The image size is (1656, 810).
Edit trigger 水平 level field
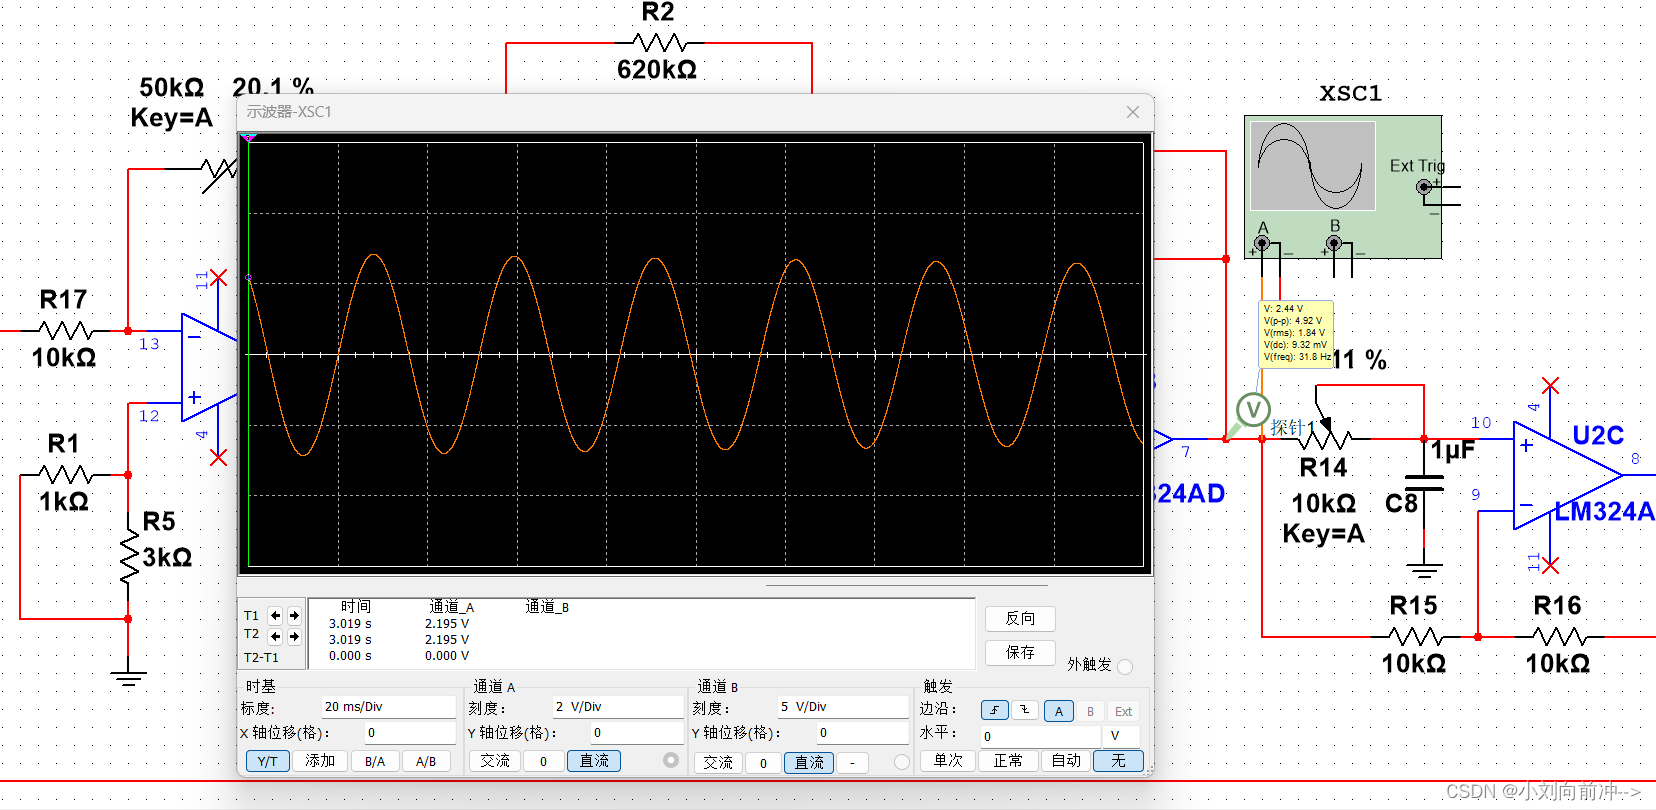1040,736
